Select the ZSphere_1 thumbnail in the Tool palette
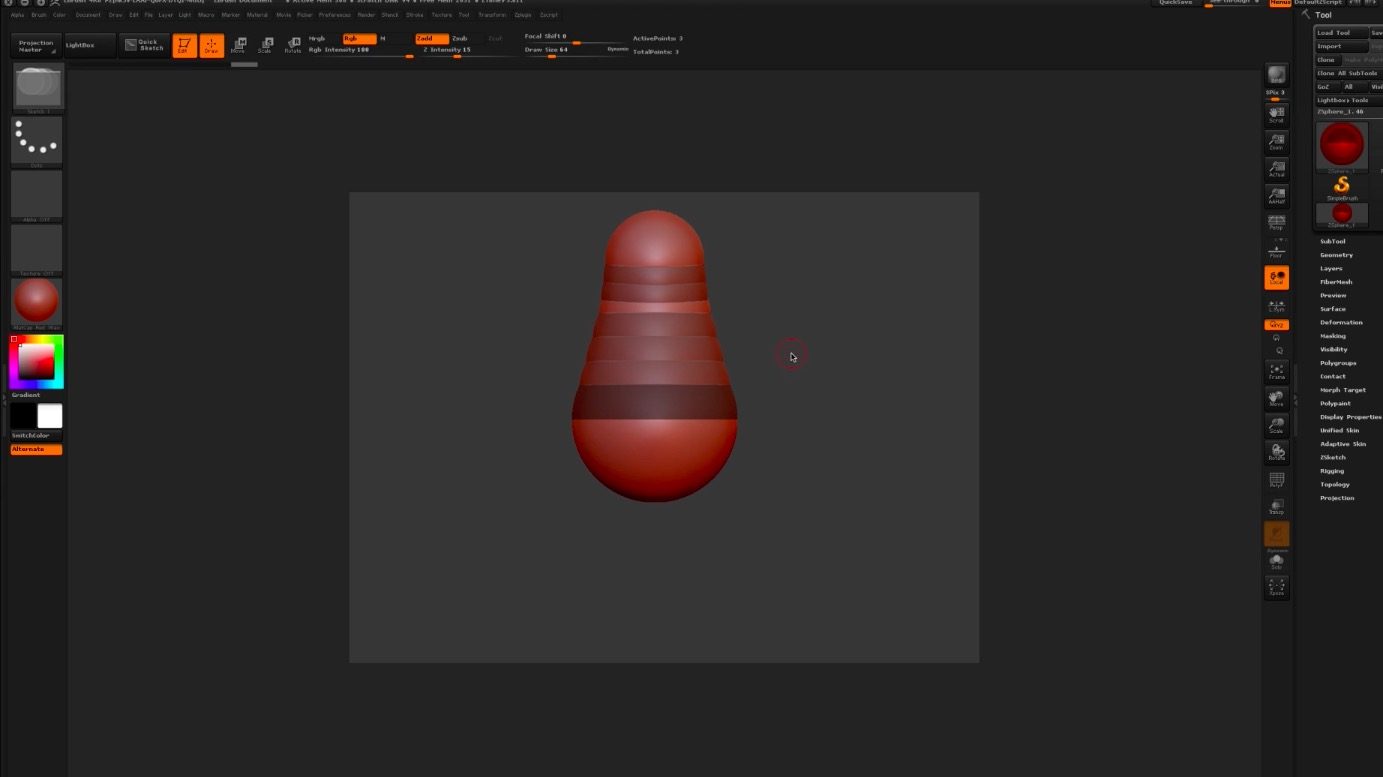The width and height of the screenshot is (1383, 777). click(1341, 145)
